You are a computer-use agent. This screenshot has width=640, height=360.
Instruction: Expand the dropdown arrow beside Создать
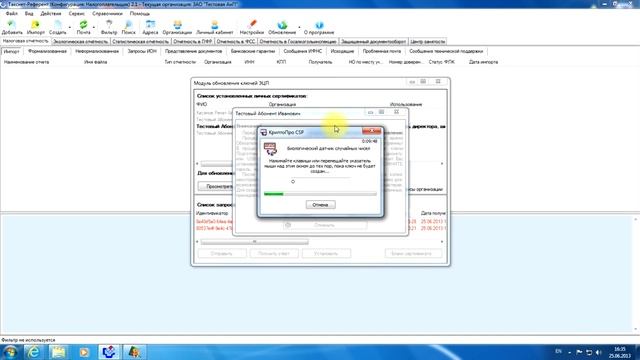pyautogui.click(x=70, y=28)
